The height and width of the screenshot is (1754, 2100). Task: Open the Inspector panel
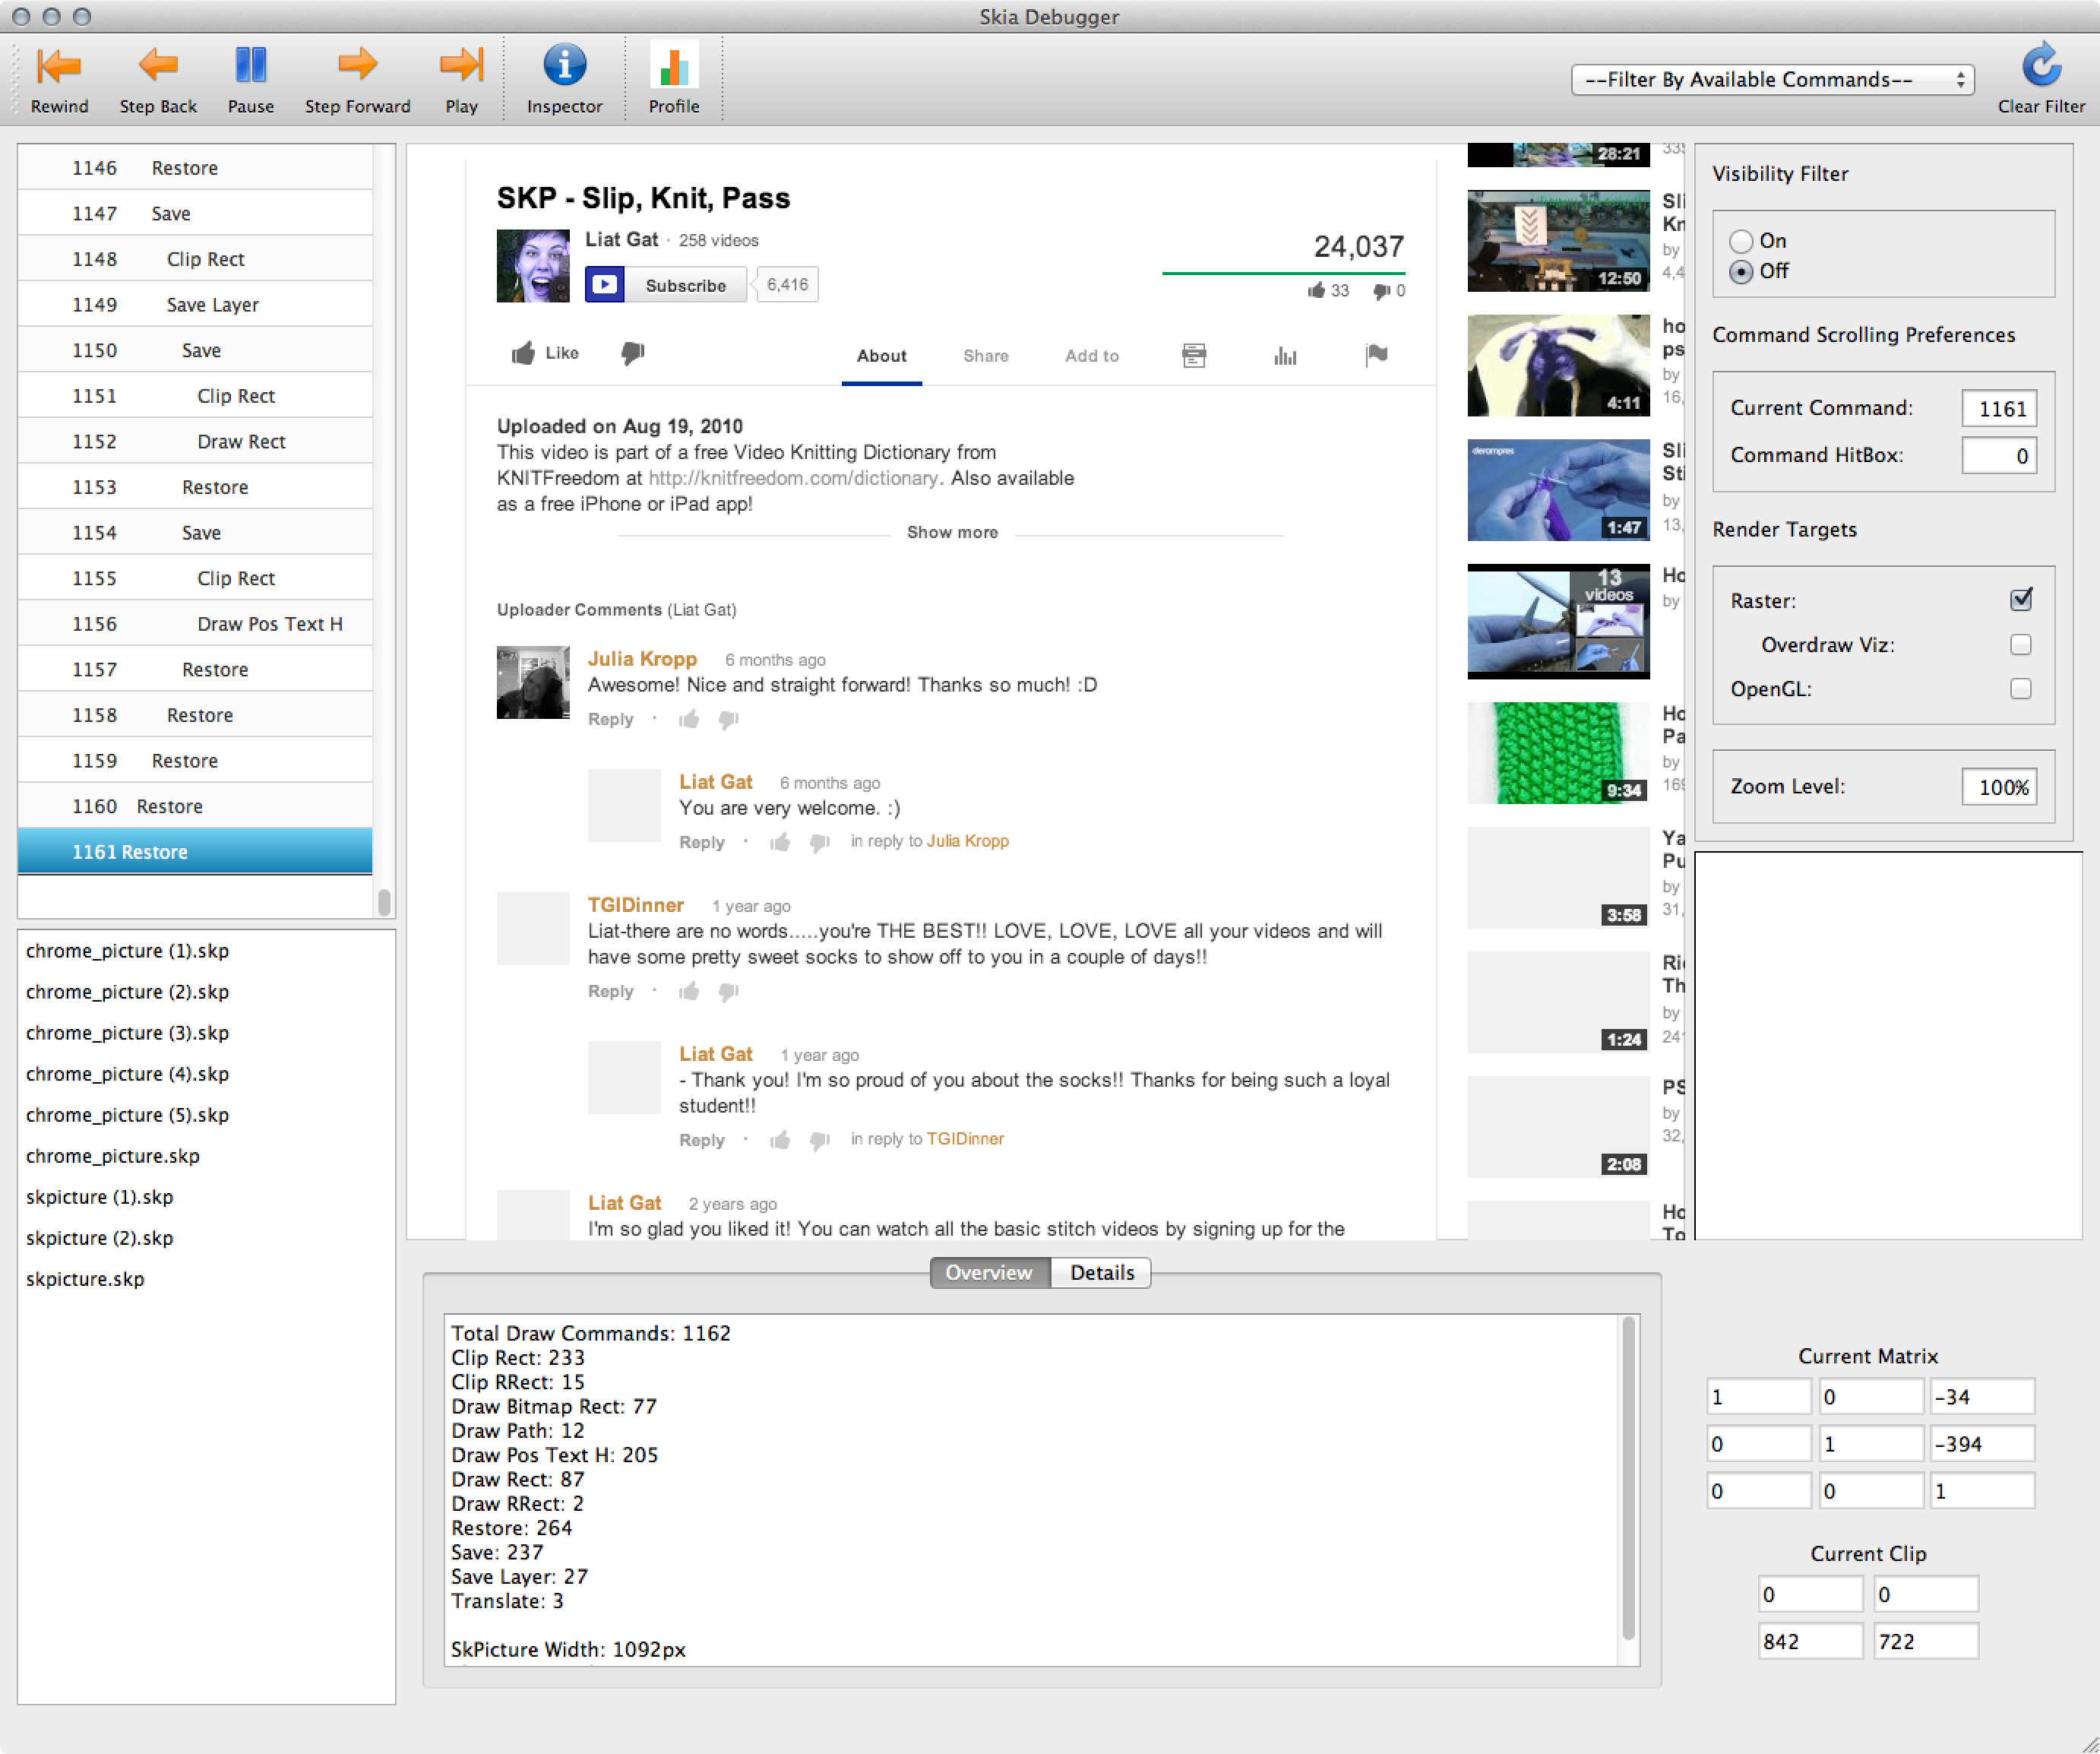click(x=564, y=66)
